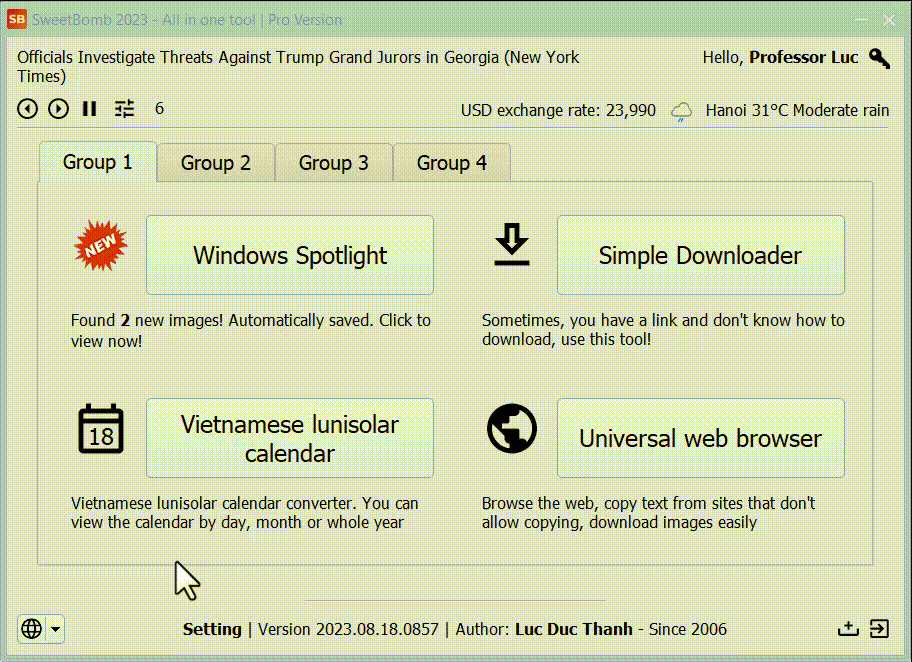
Task: Click the rain cloud weather icon
Action: (682, 111)
